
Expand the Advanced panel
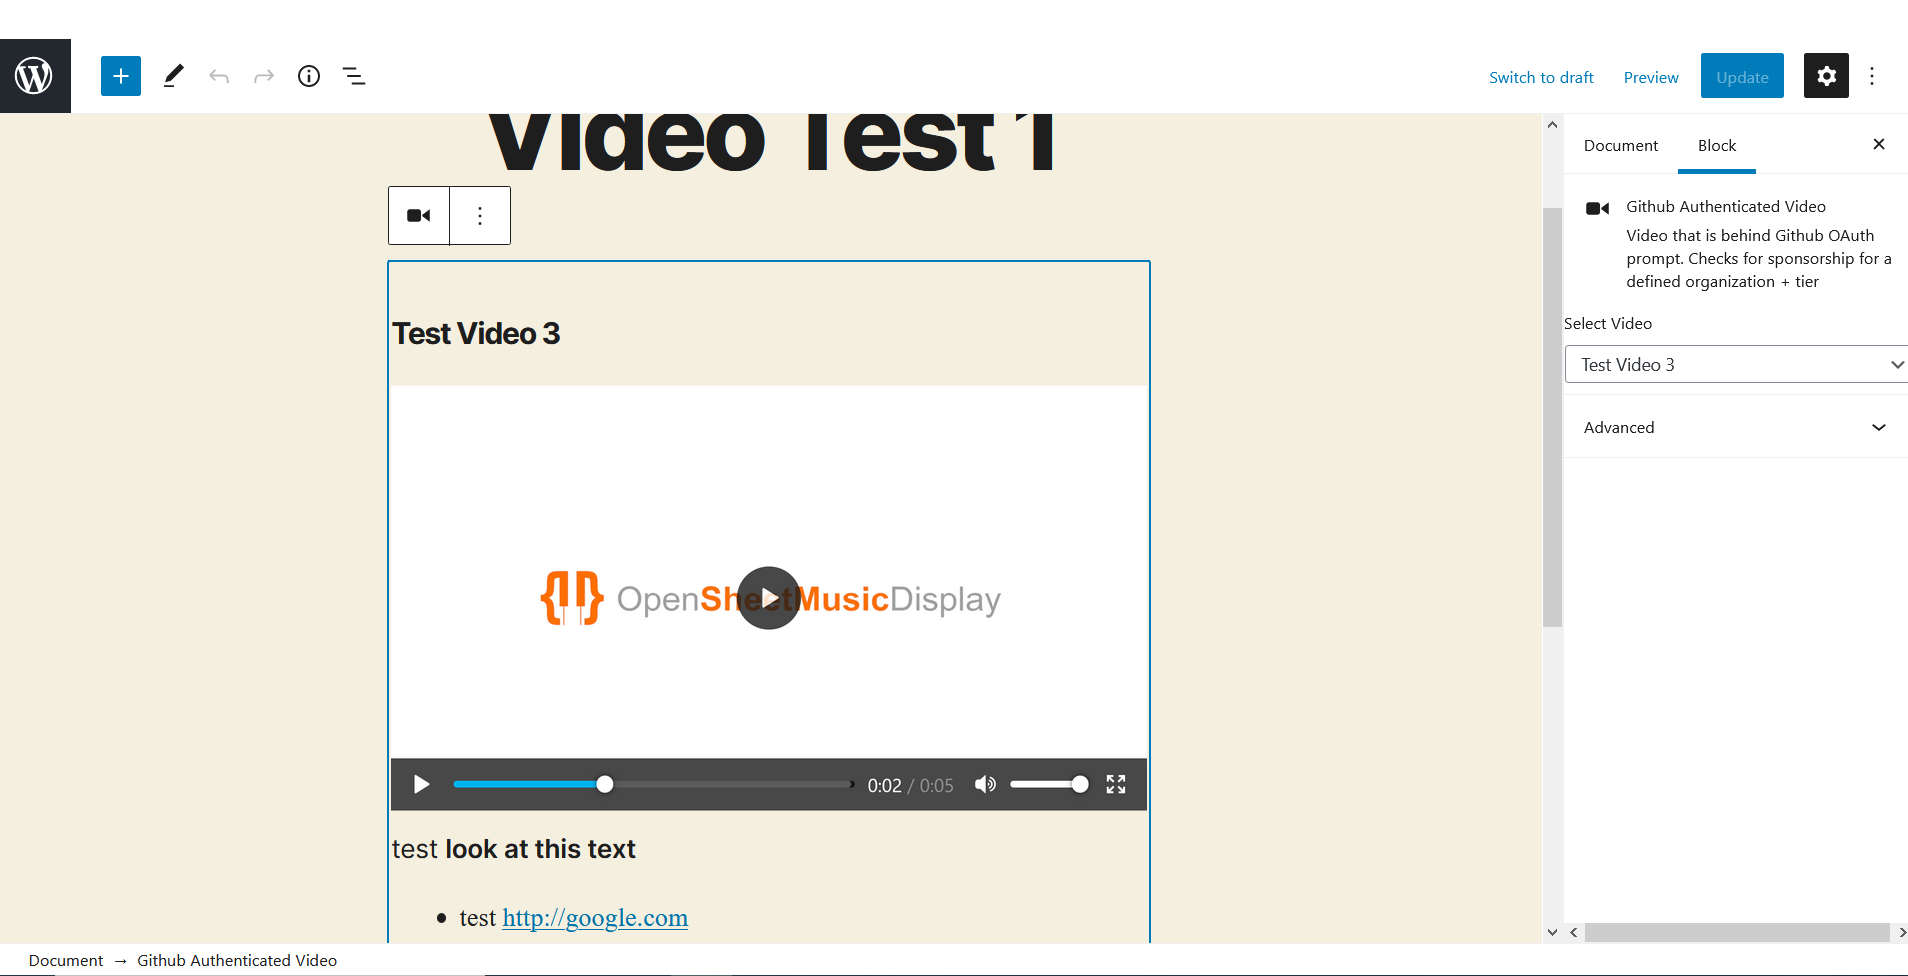click(1735, 428)
